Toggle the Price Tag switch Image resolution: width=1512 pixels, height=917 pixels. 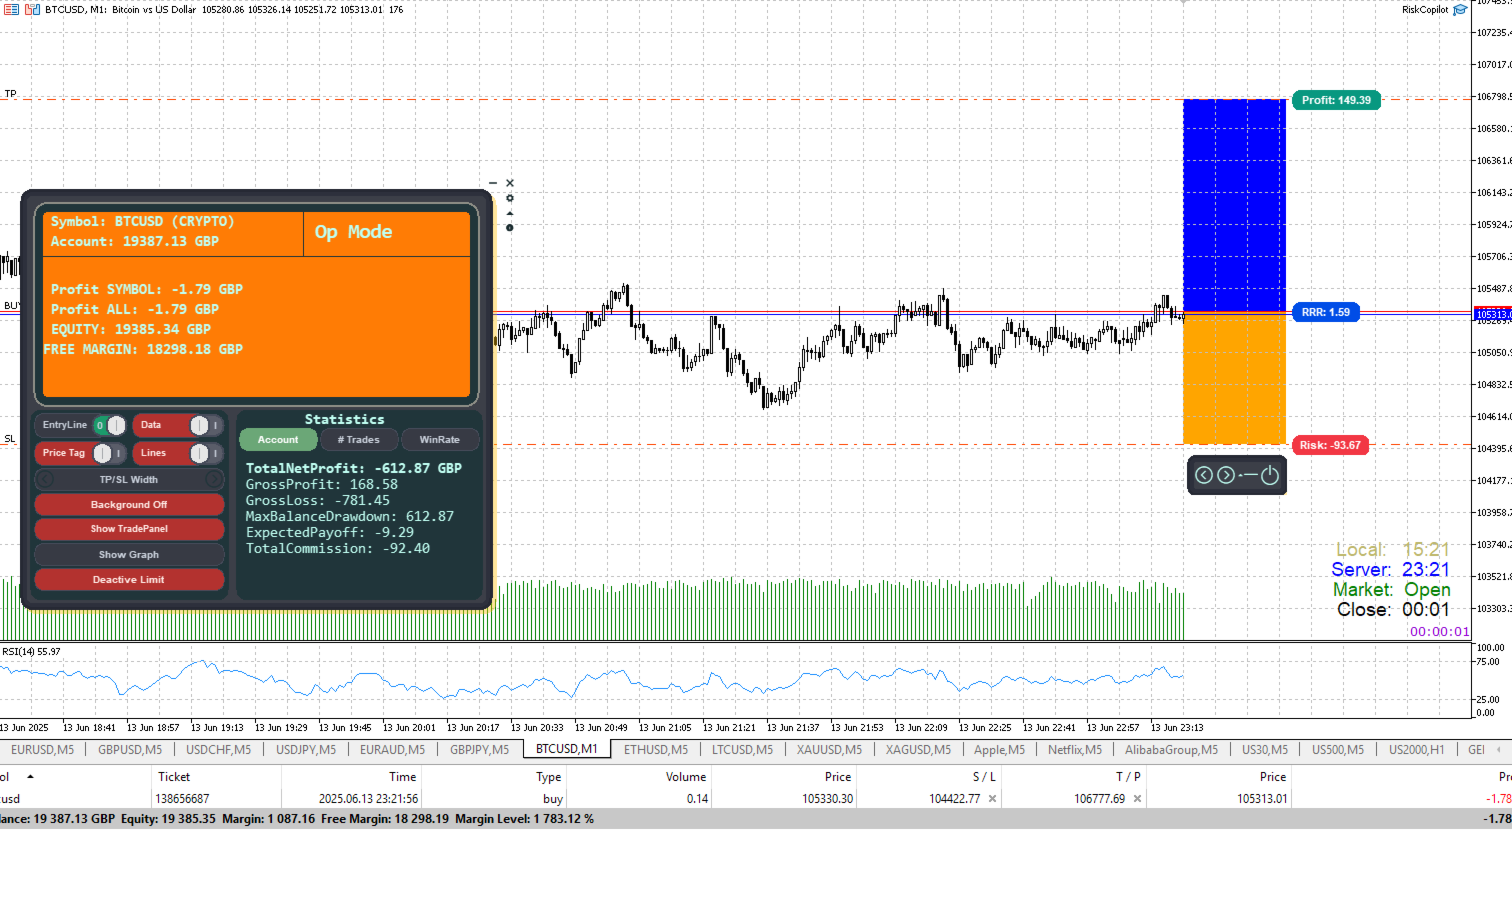click(109, 453)
